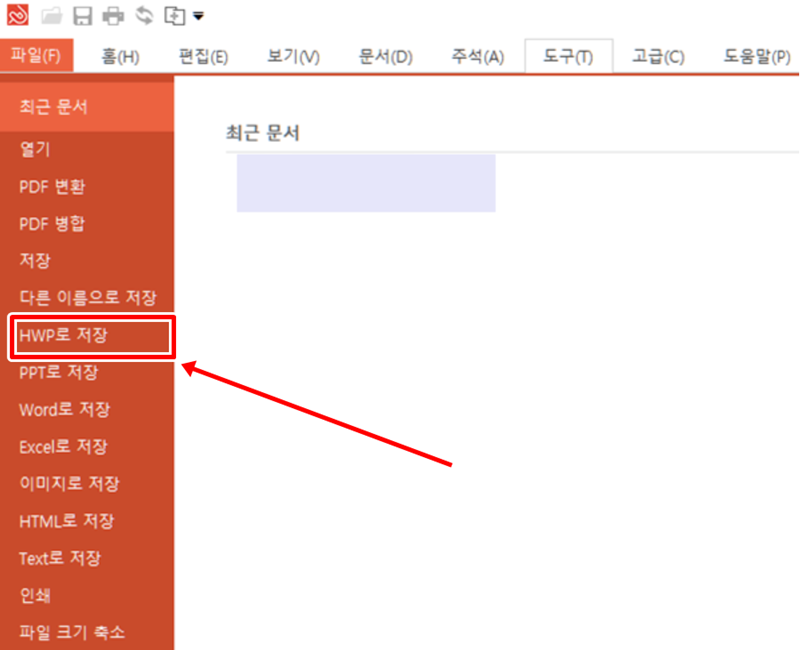Screen dimensions: 800x650
Task: Click the refresh arrows icon in toolbar
Action: 144,16
